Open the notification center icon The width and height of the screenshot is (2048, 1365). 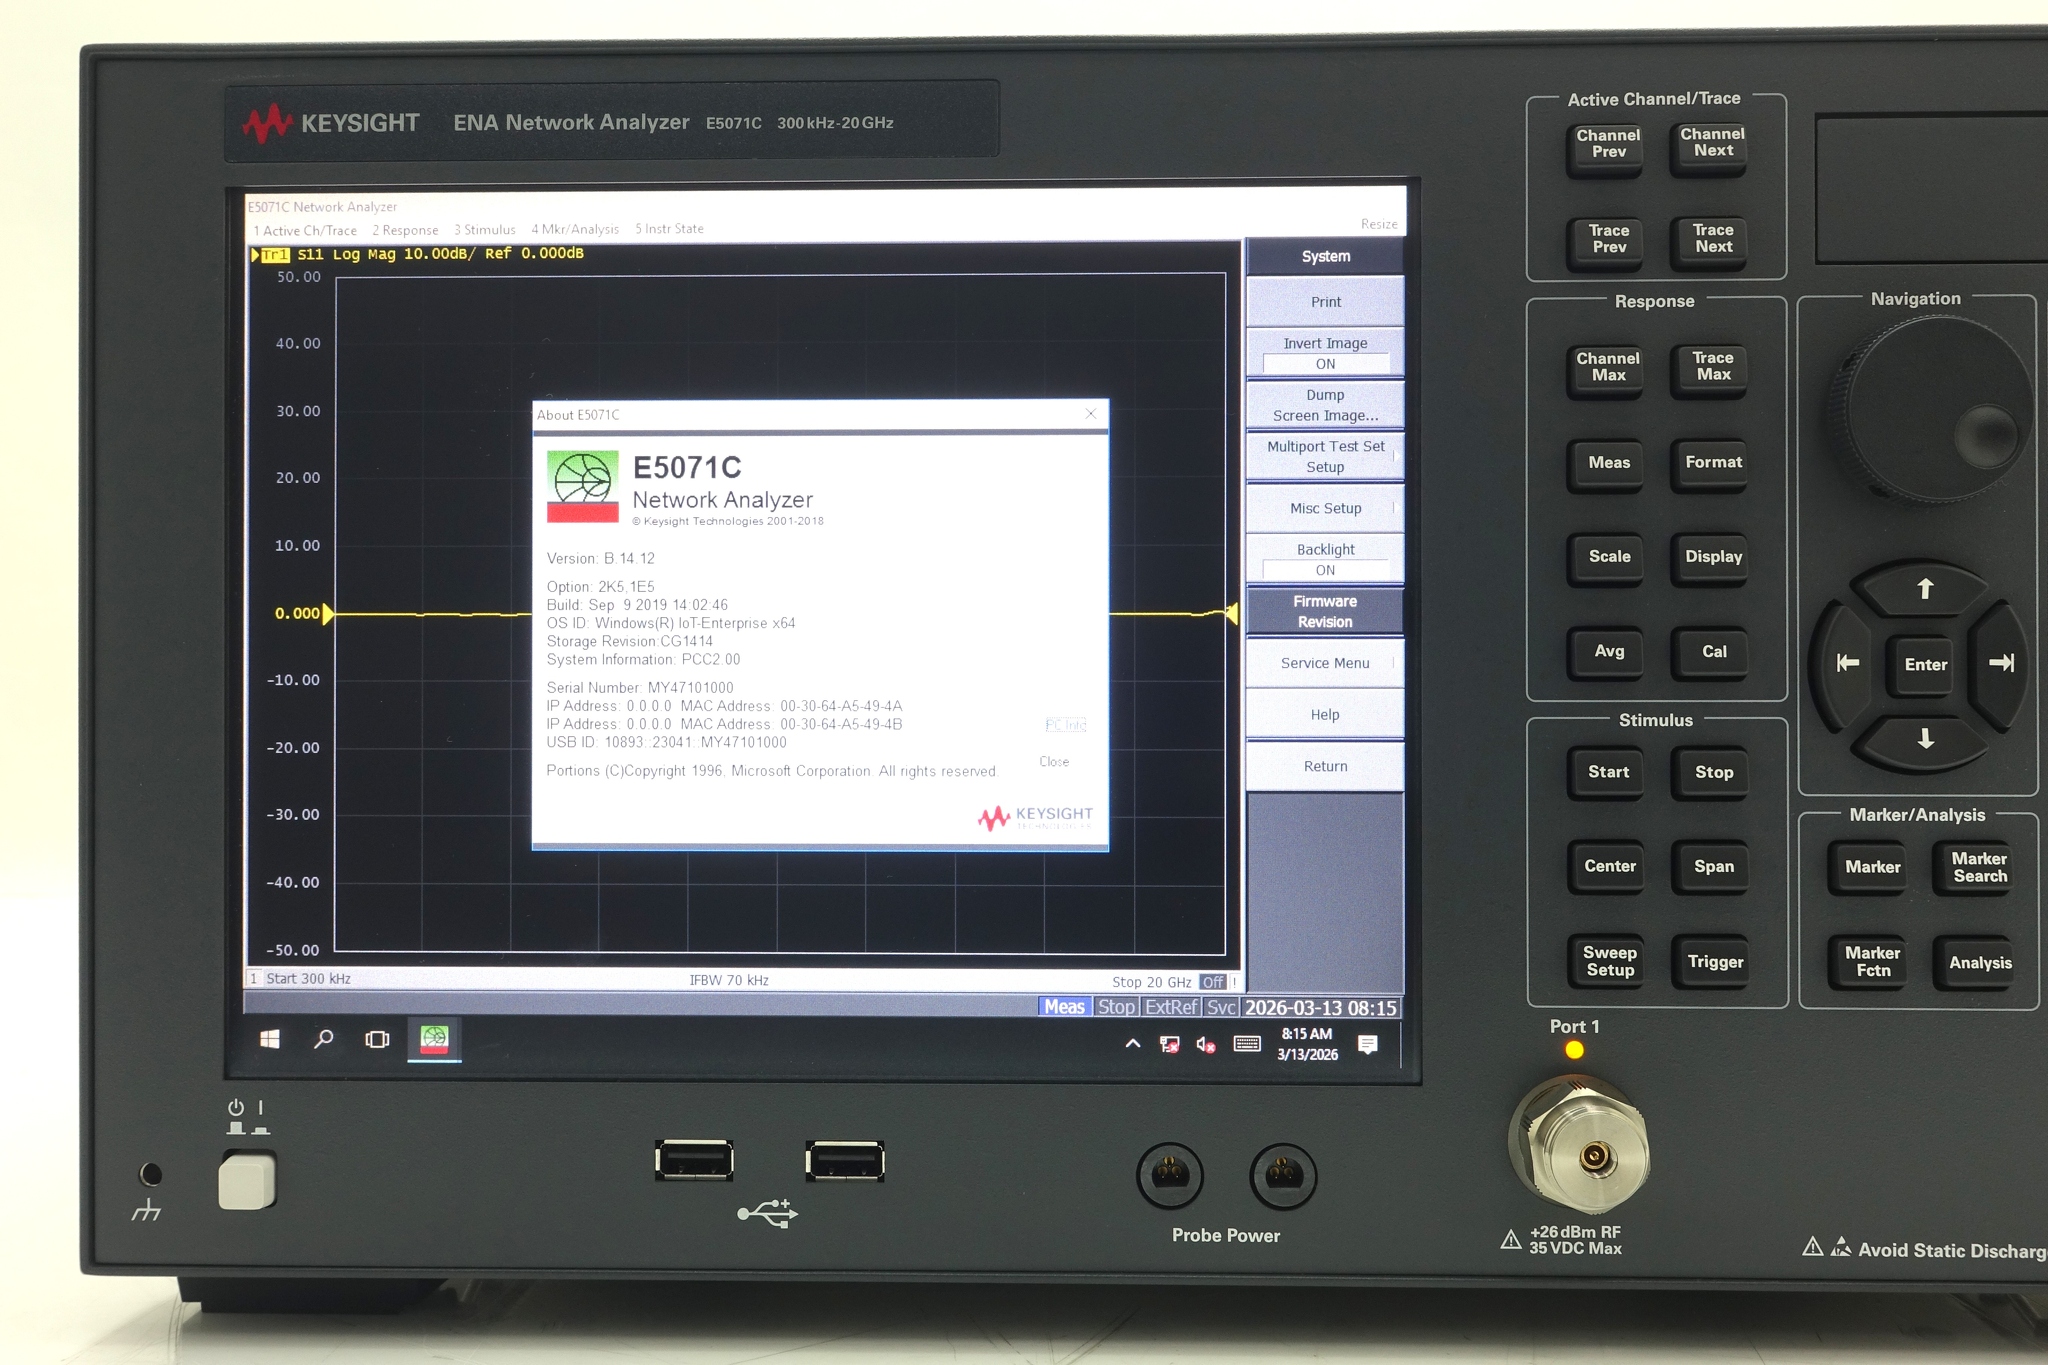(x=1368, y=1045)
